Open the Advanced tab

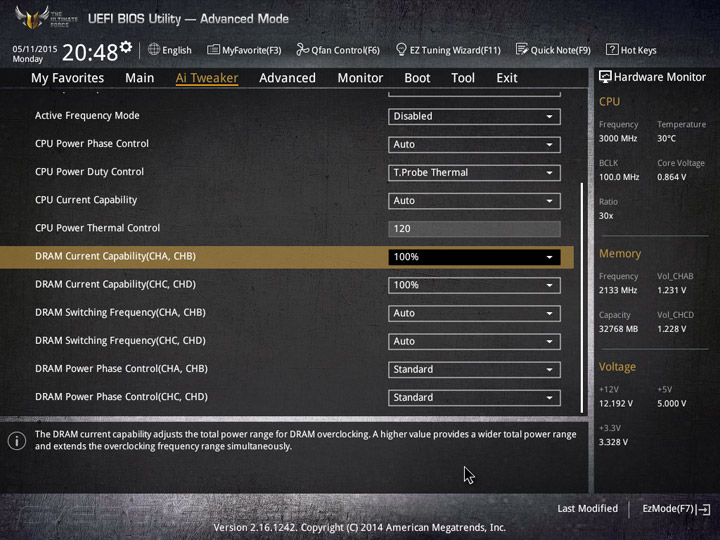(x=287, y=78)
